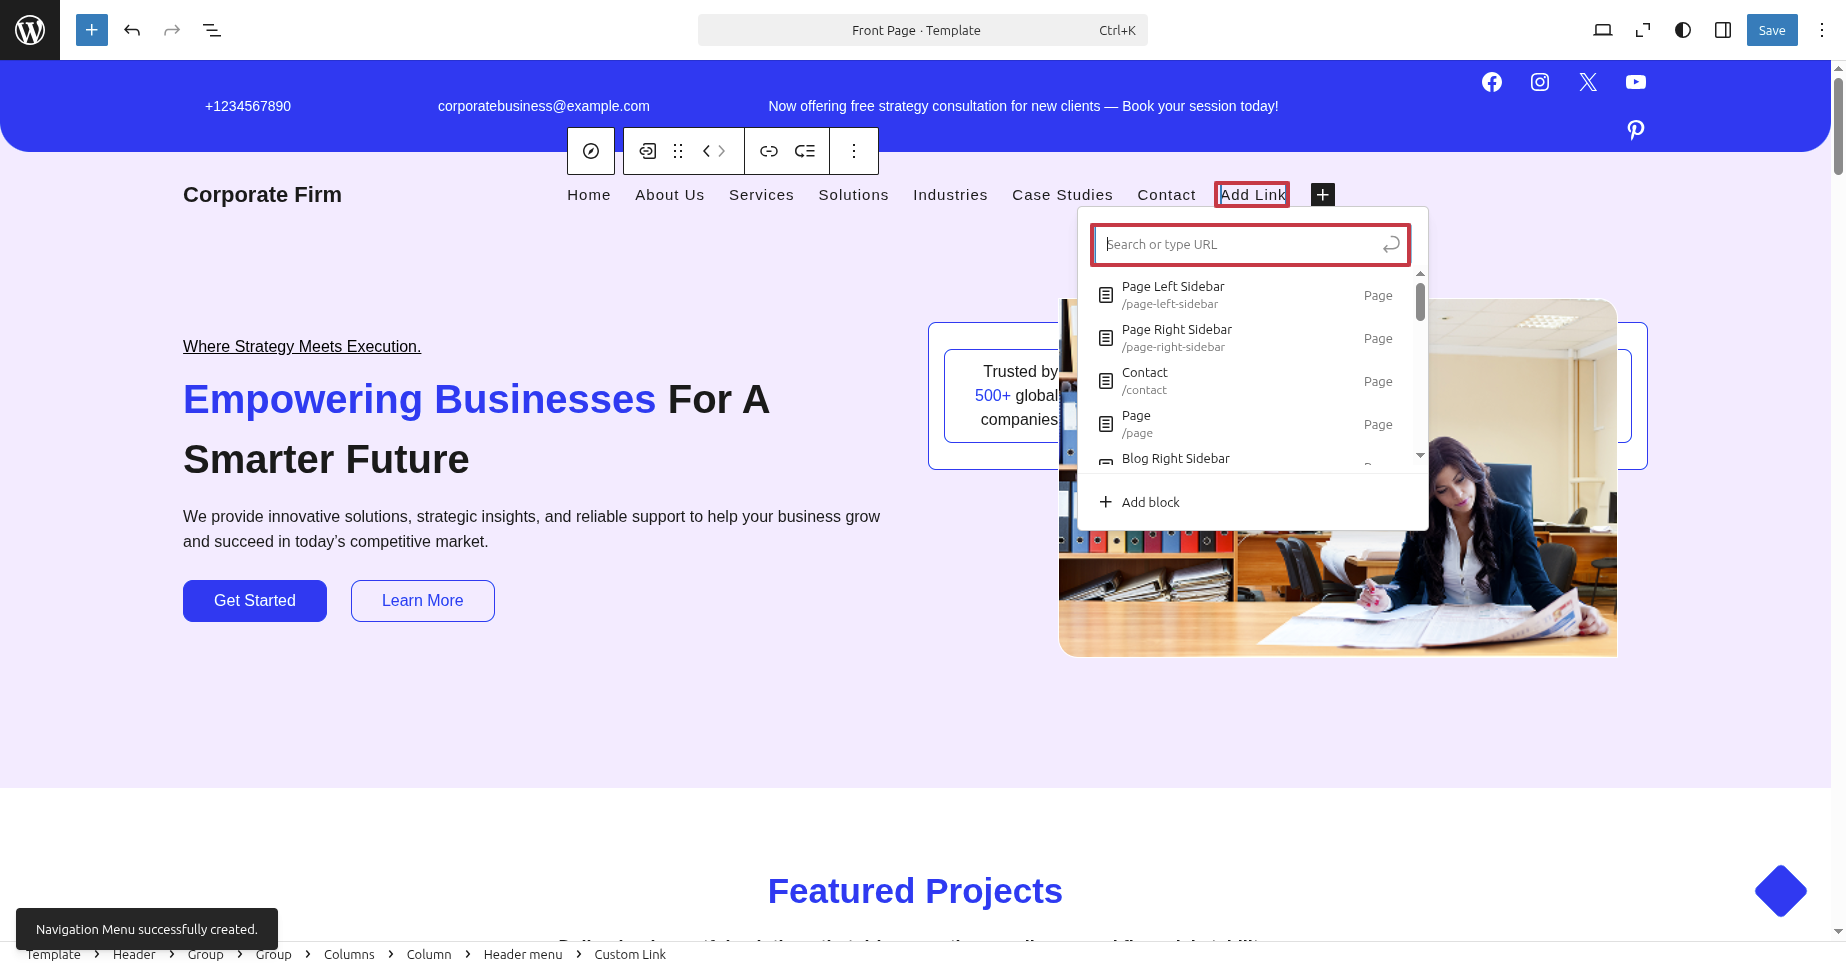The width and height of the screenshot is (1846, 966).
Task: Click the drag handle dots in block toolbar
Action: pyautogui.click(x=678, y=151)
